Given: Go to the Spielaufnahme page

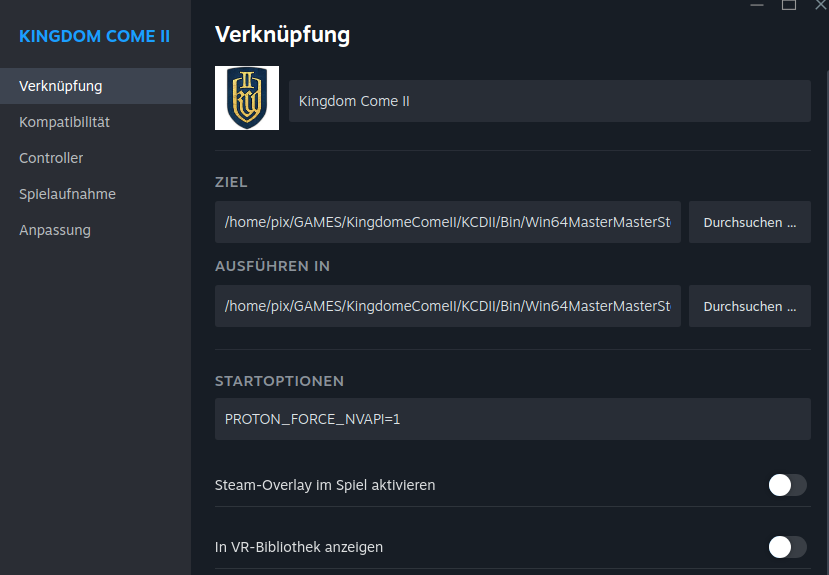Looking at the screenshot, I should (67, 194).
